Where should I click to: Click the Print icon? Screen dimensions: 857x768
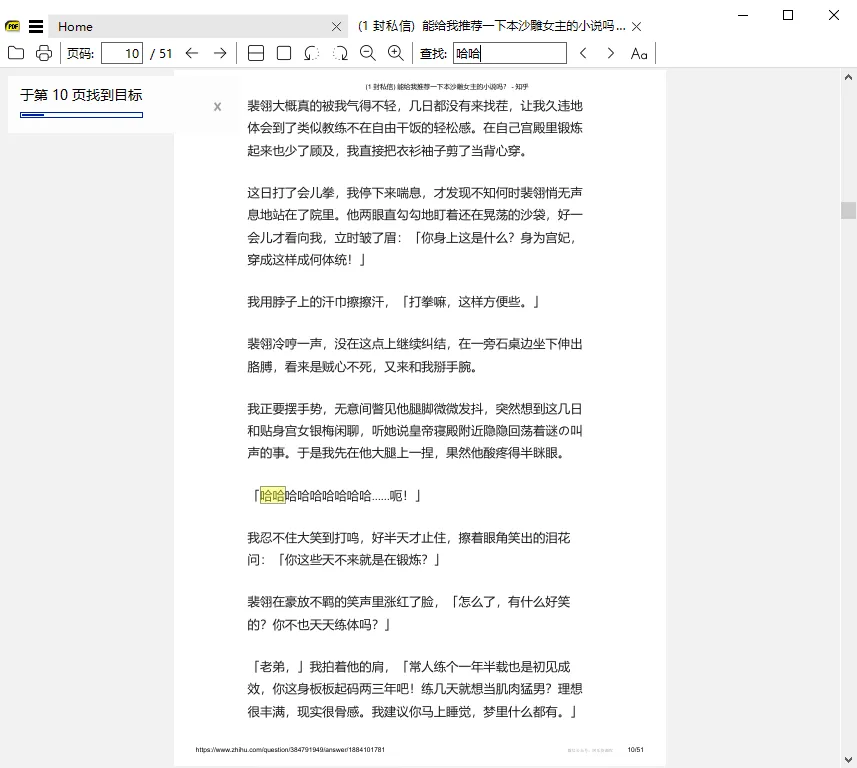coord(44,53)
